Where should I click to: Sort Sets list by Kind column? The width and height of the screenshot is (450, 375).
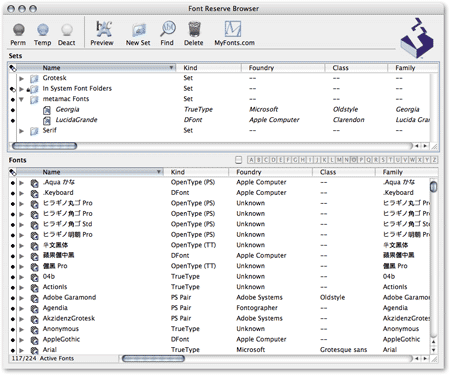point(209,68)
